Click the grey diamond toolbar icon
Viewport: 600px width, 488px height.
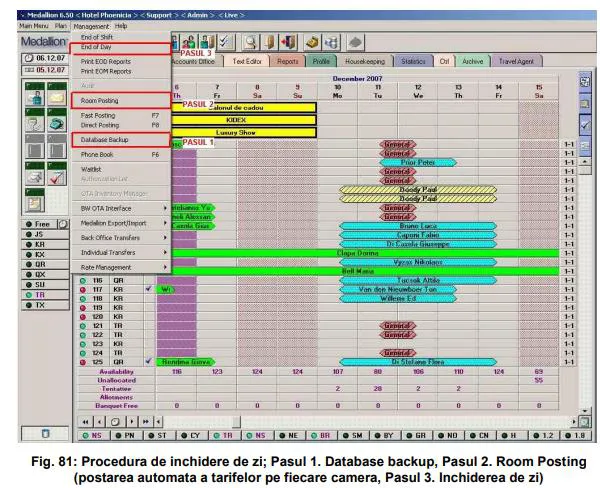tap(355, 42)
